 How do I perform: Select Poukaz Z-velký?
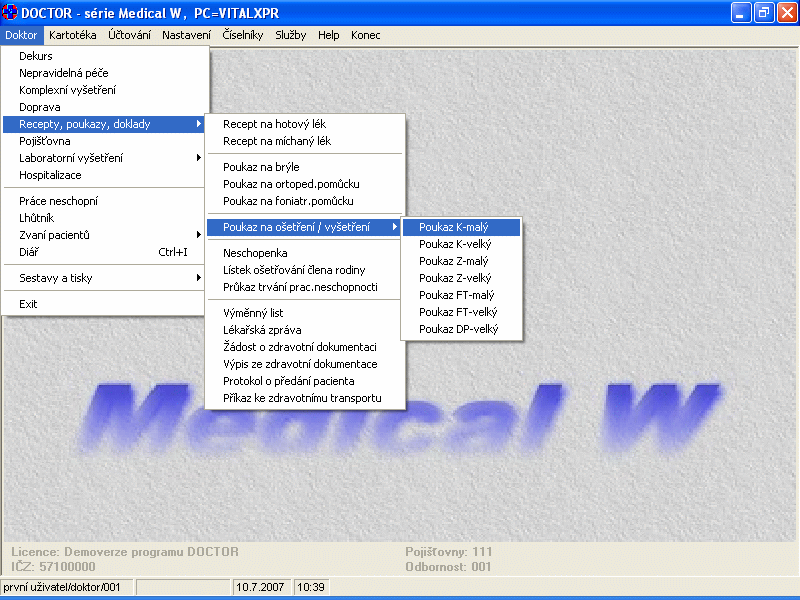point(461,278)
